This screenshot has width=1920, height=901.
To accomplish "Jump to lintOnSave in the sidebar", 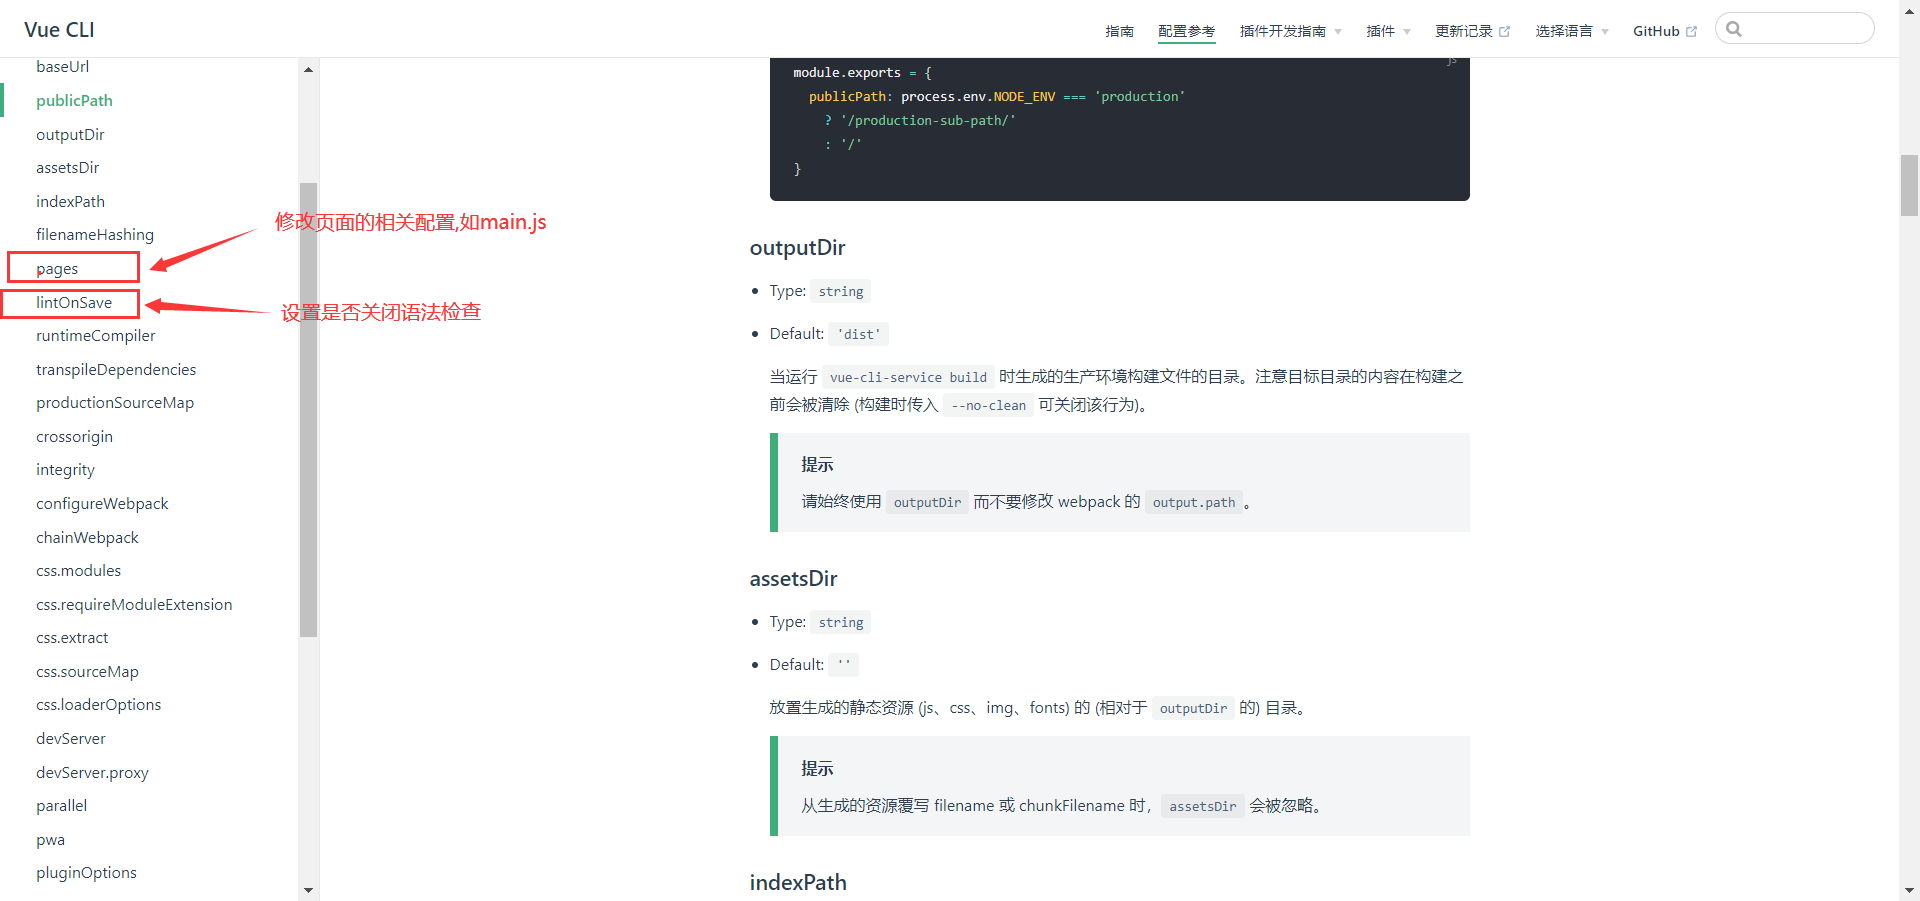I will click(74, 302).
